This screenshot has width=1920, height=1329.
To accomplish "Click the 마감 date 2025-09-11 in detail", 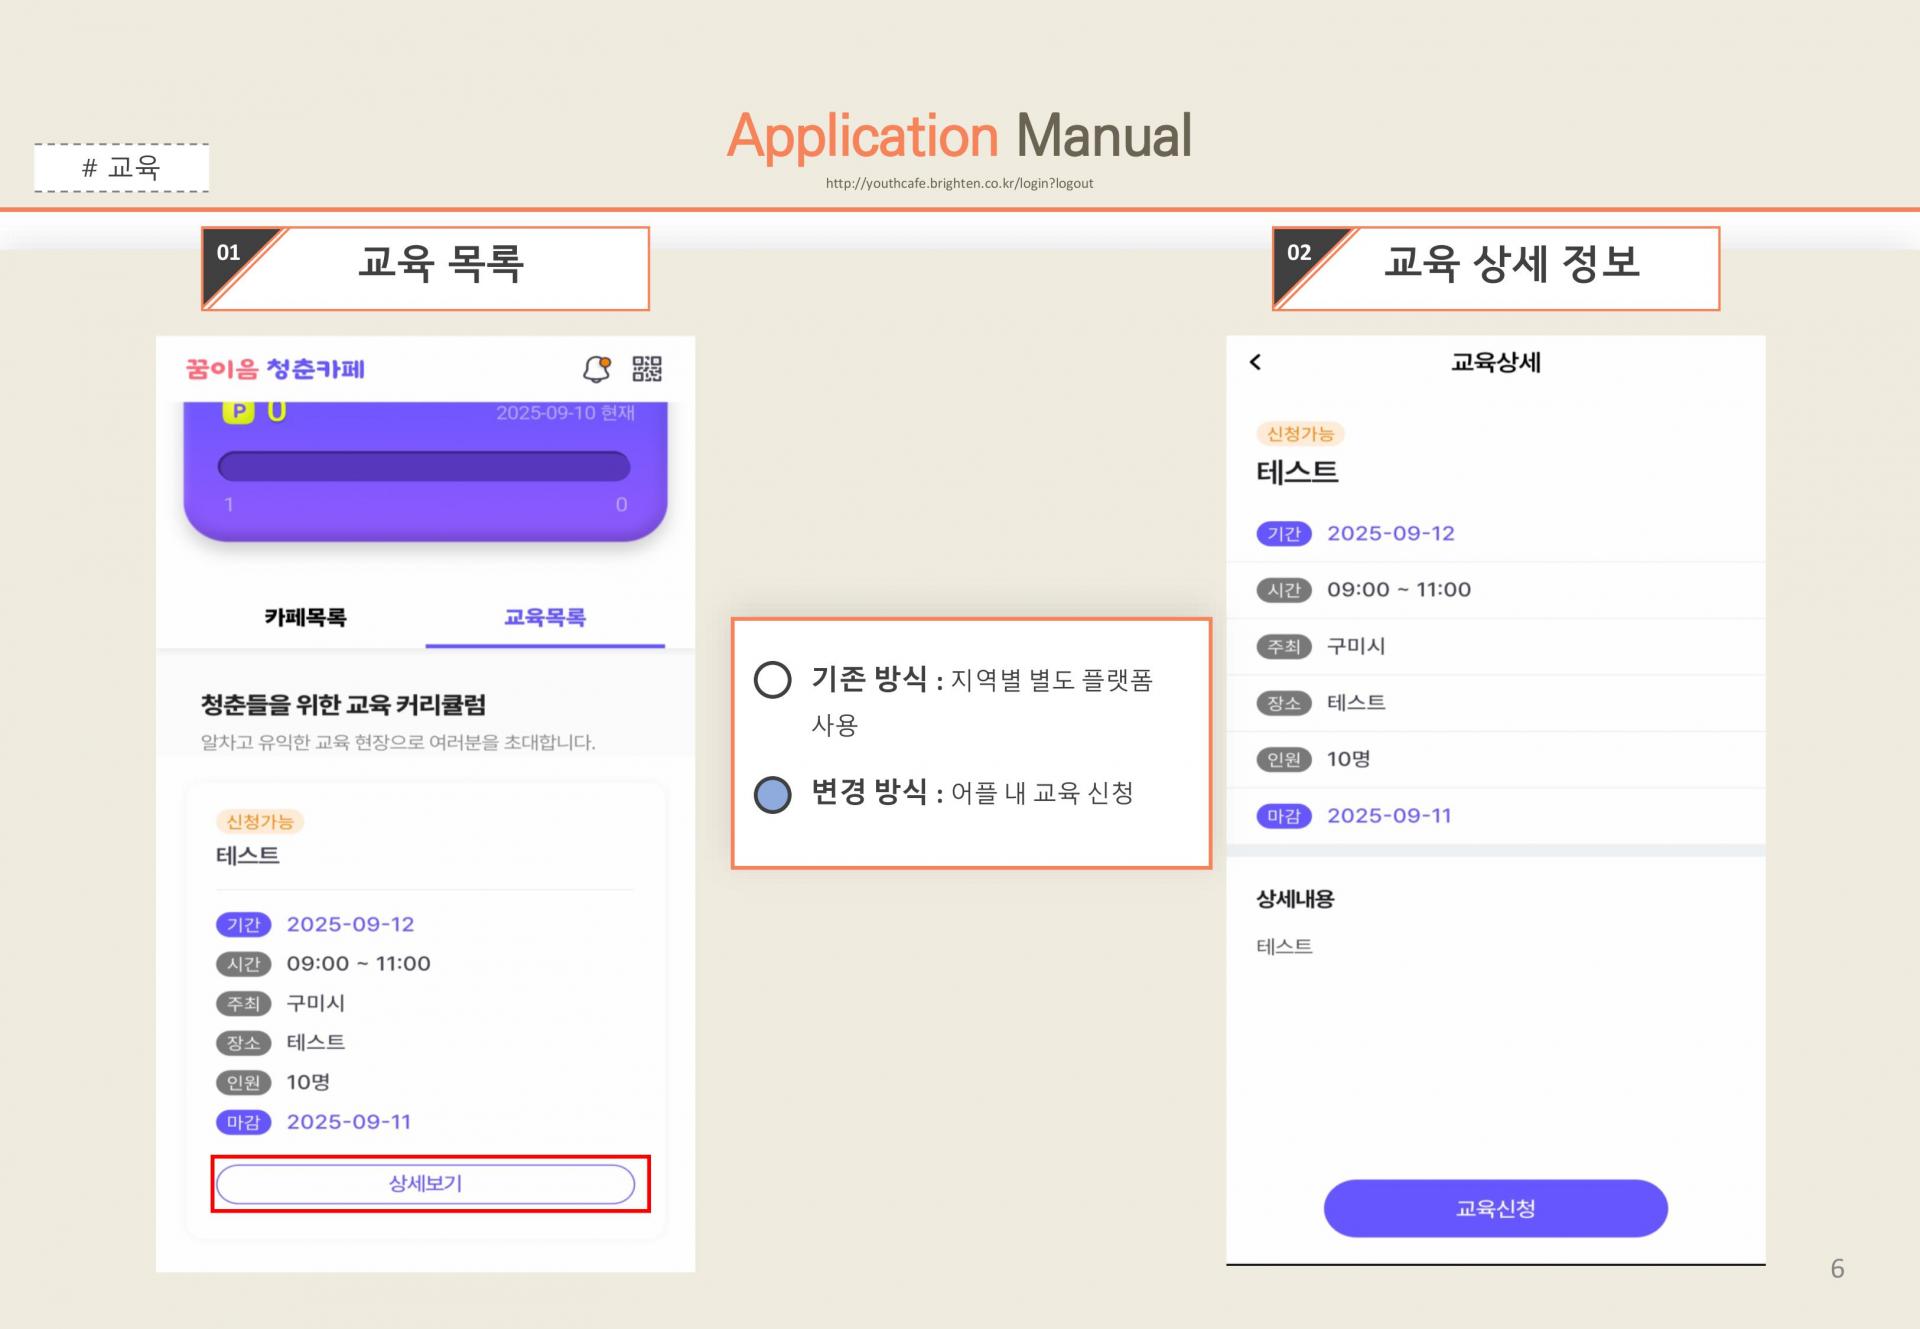I will point(1389,816).
